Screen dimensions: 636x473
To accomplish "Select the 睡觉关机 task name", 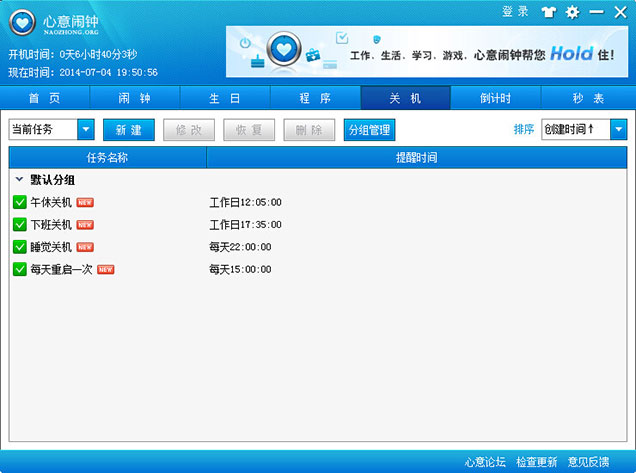I will pos(51,247).
